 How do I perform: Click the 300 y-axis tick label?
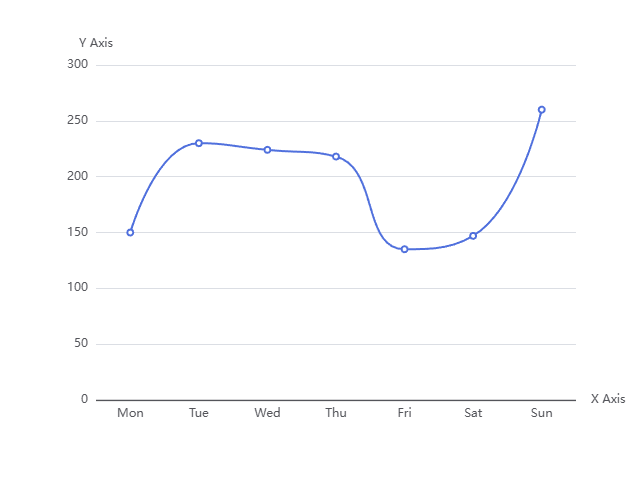pos(78,65)
